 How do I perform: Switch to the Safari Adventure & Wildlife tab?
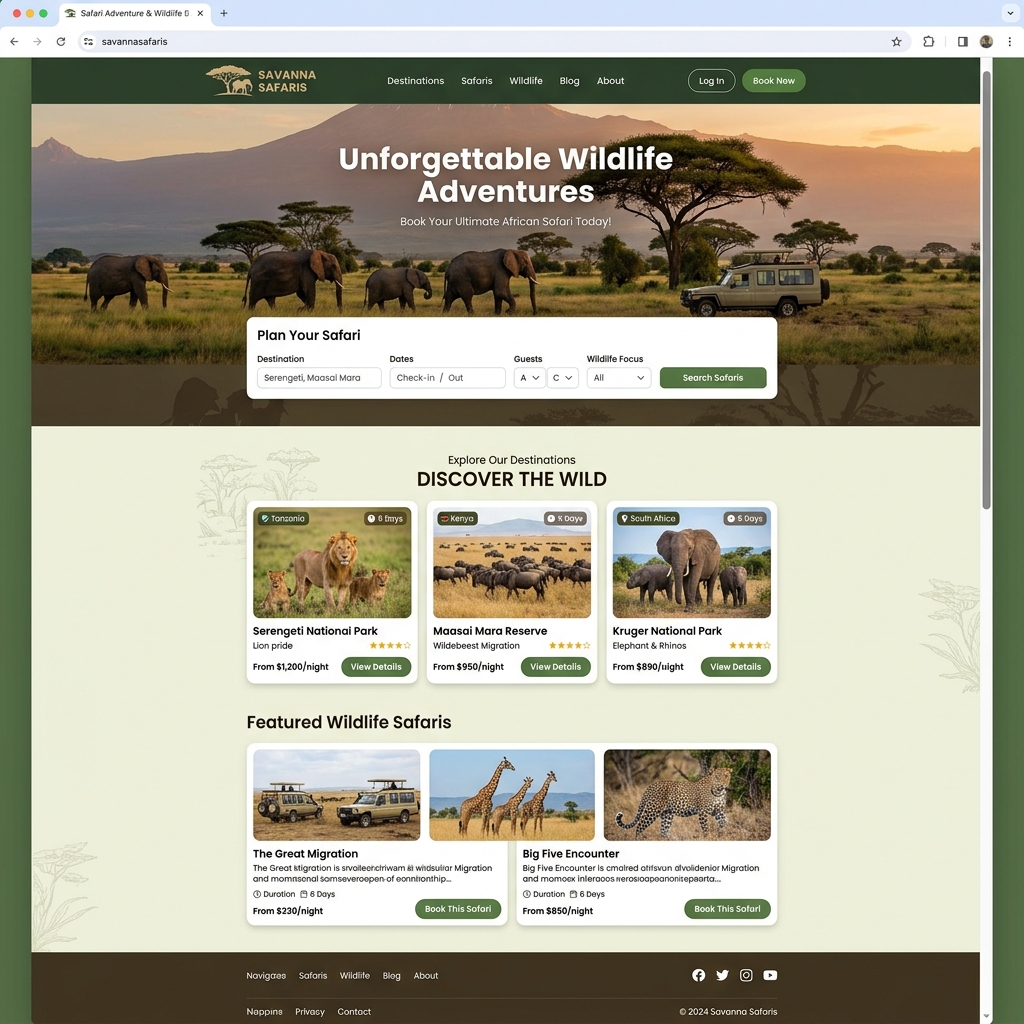(x=132, y=13)
